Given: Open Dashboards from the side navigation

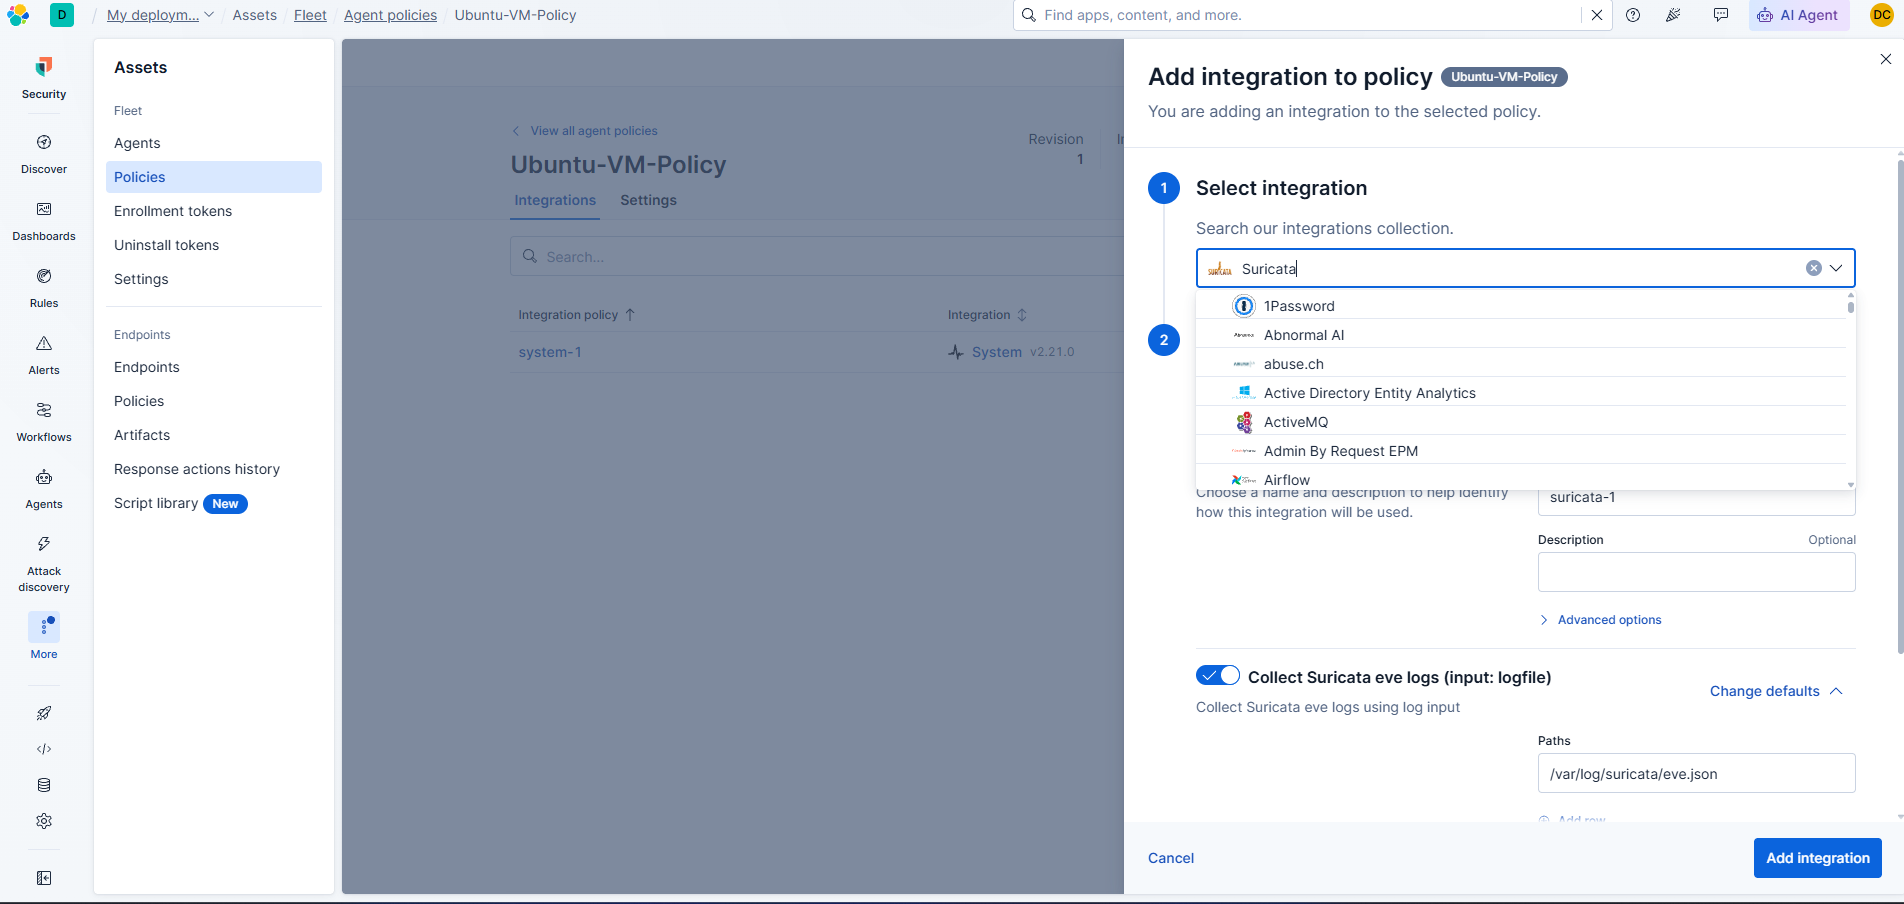Looking at the screenshot, I should point(44,221).
